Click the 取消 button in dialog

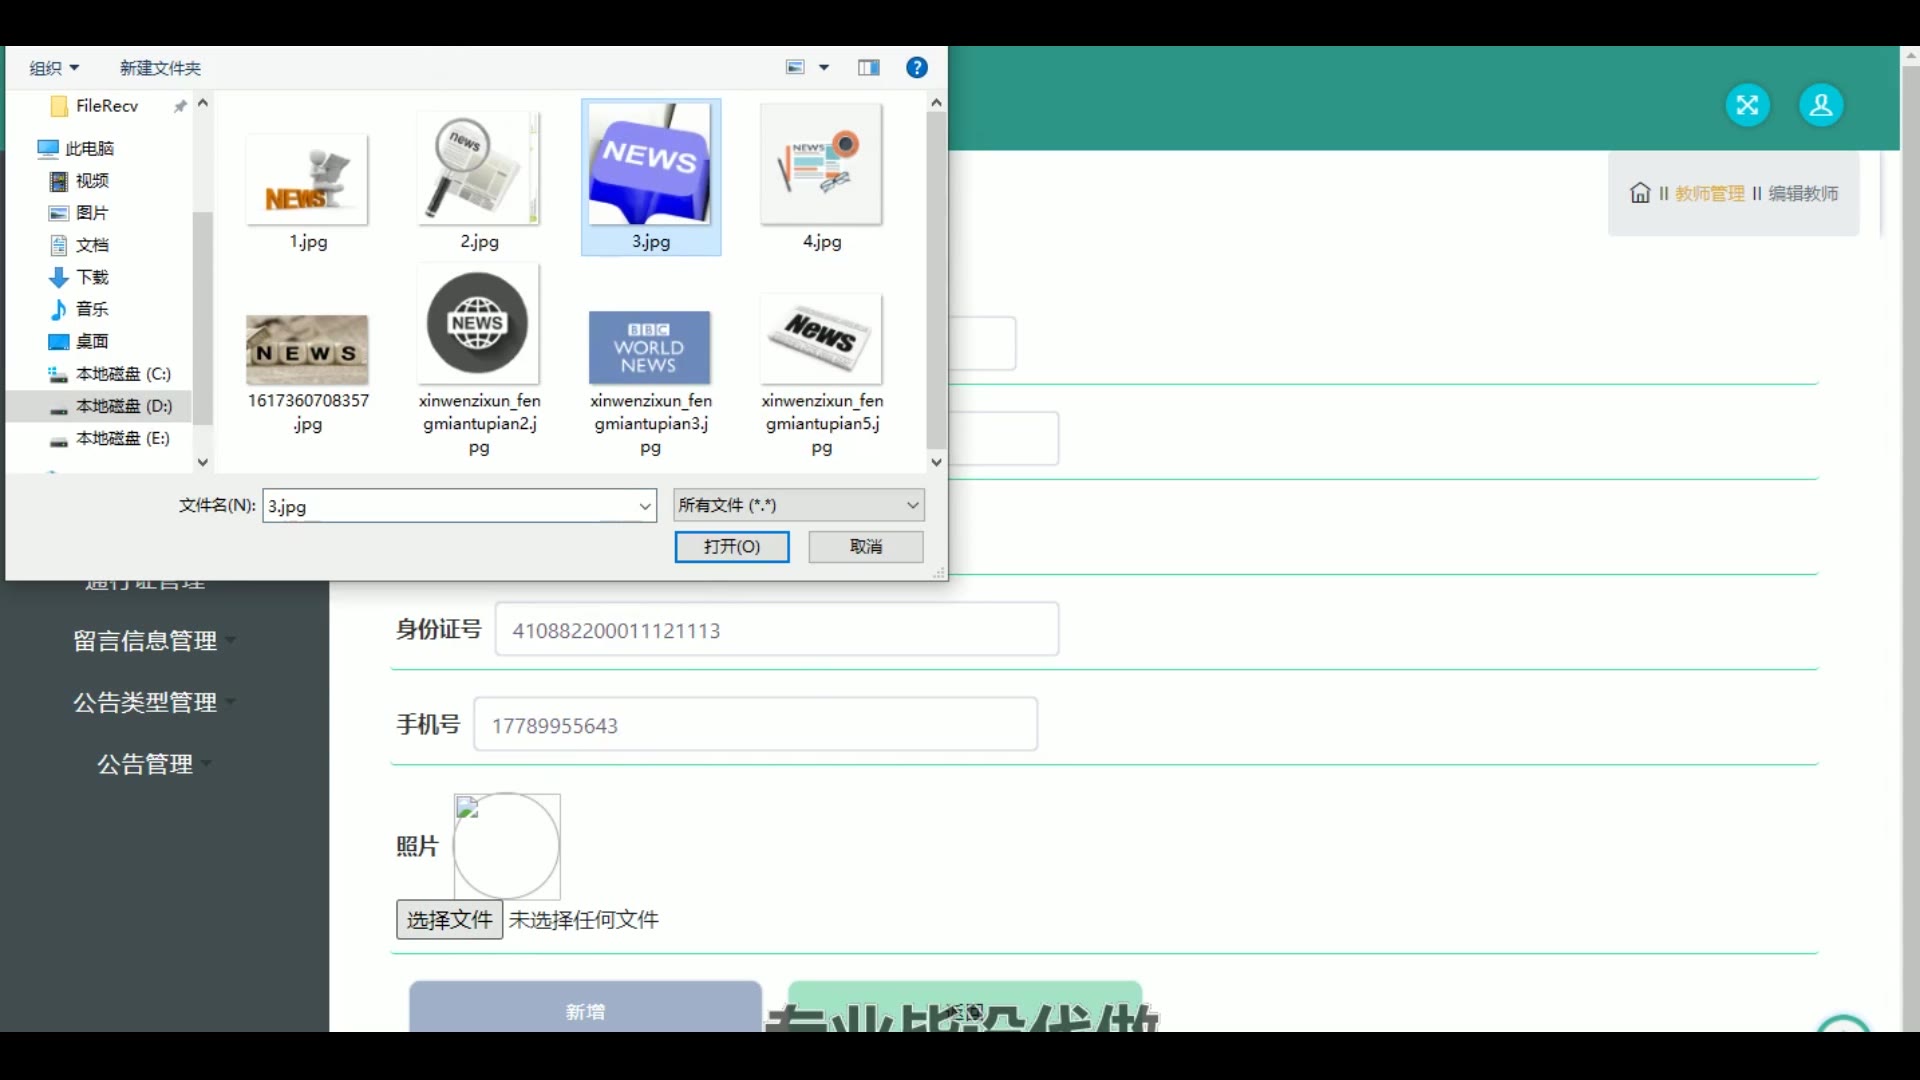(866, 546)
